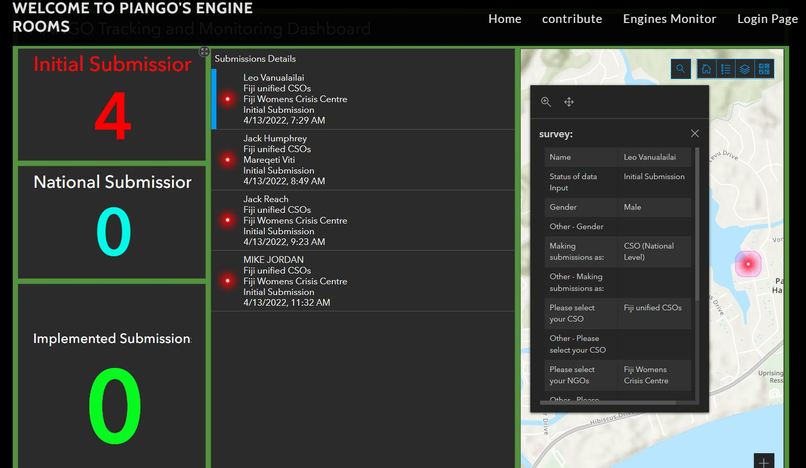Click 'CSO (National Level)' value in popup
806x468 pixels.
(649, 251)
